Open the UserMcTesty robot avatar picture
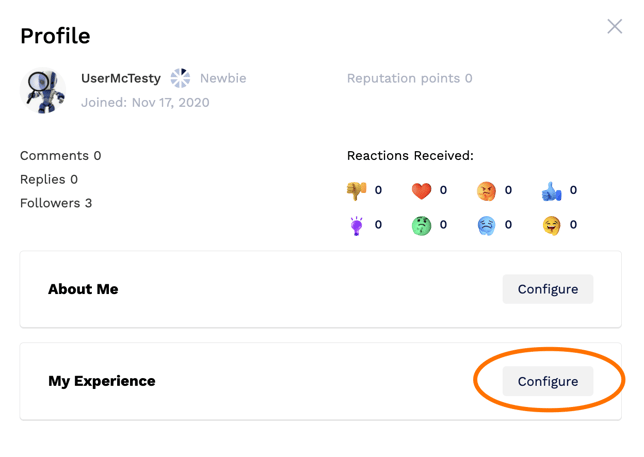644x457 pixels. [43, 91]
